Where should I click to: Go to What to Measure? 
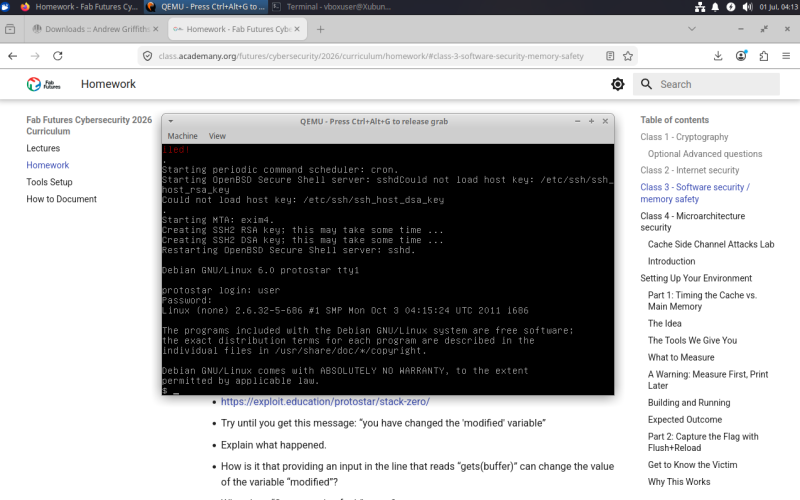coord(681,357)
